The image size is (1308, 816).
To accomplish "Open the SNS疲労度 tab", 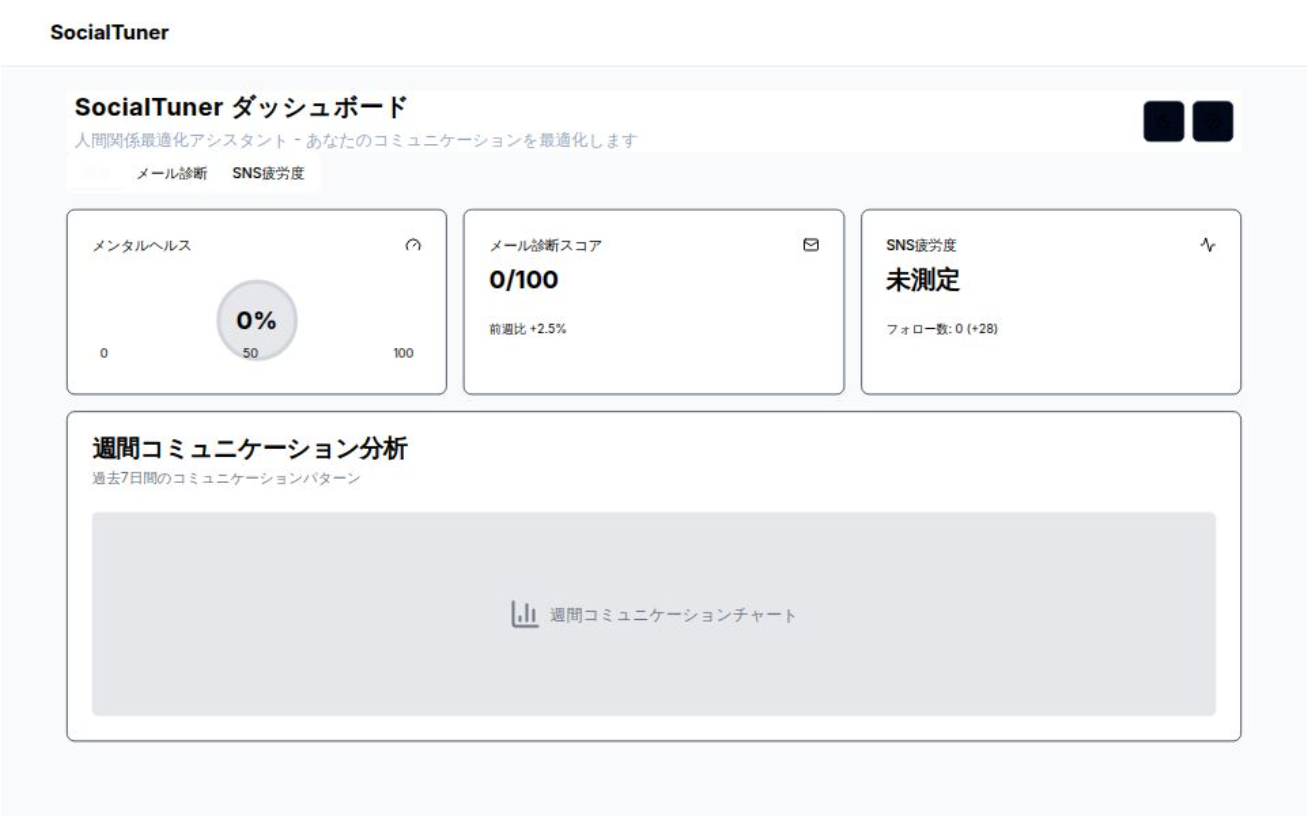I will click(x=269, y=173).
